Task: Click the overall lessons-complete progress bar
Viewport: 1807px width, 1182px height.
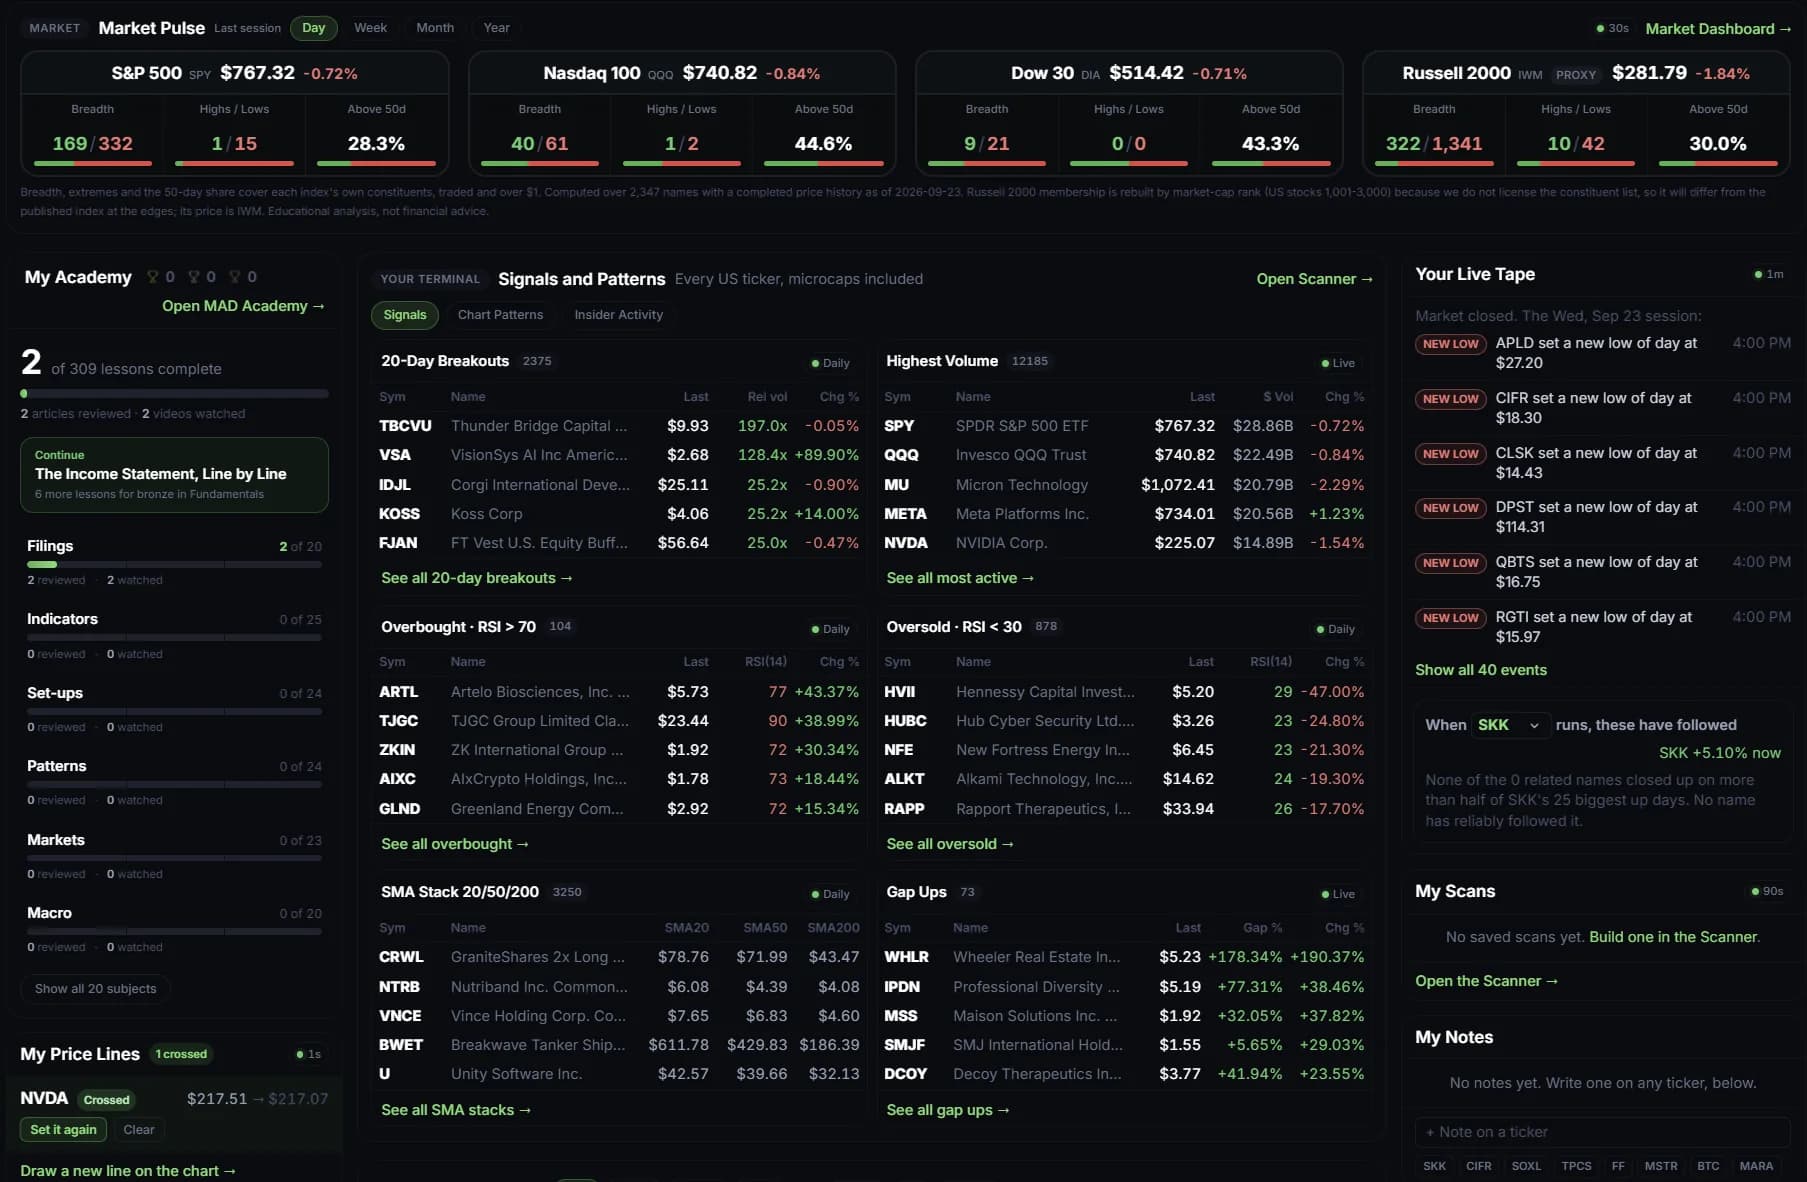Action: [x=174, y=394]
